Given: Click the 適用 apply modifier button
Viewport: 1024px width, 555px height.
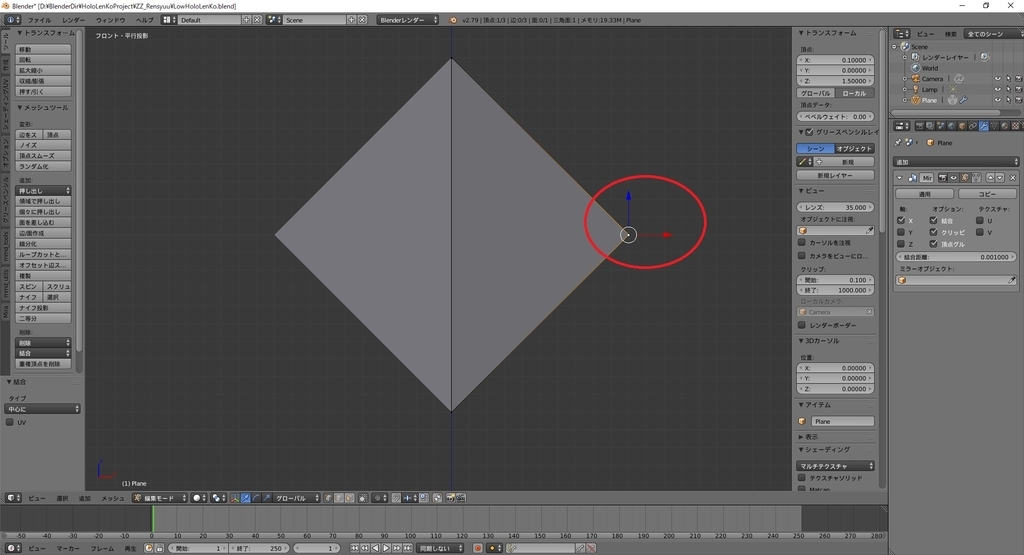Looking at the screenshot, I should pyautogui.click(x=925, y=194).
